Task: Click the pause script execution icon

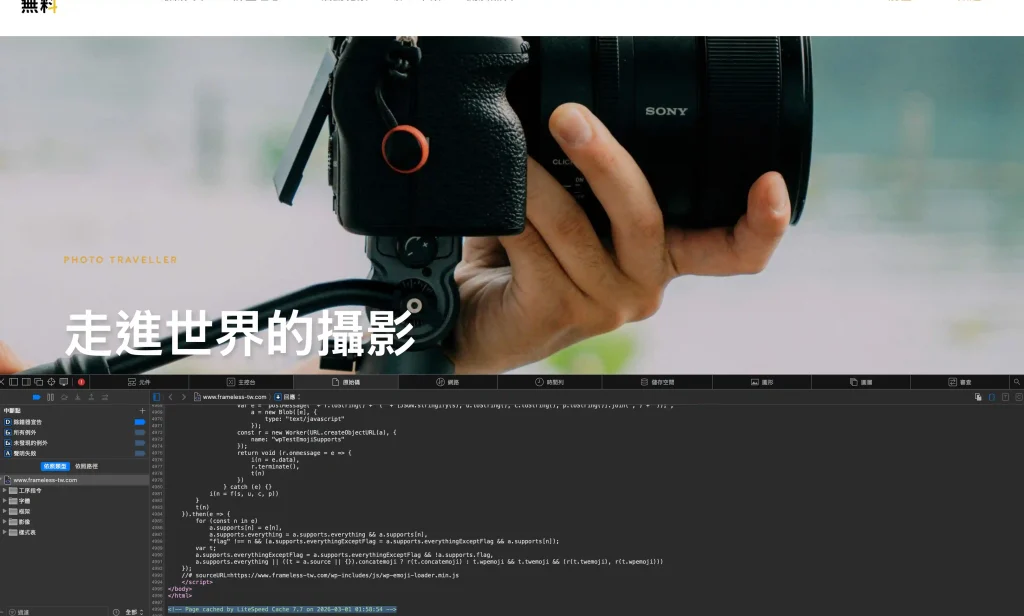Action: 50,397
